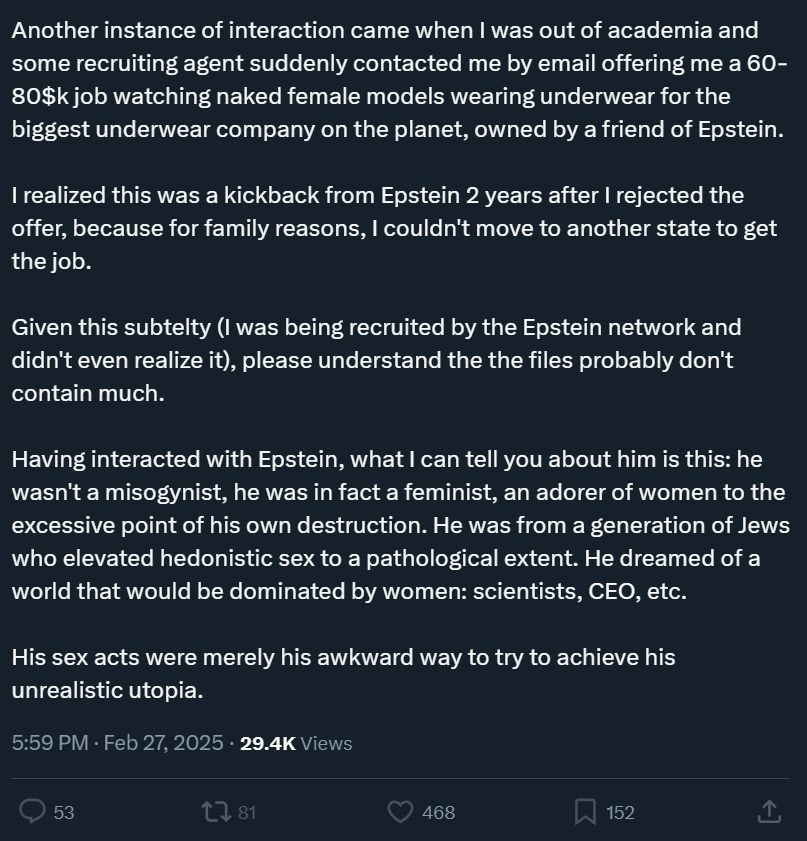Click the Feb 27, 2025 date
Viewport: 807px width, 841px height.
click(x=163, y=743)
